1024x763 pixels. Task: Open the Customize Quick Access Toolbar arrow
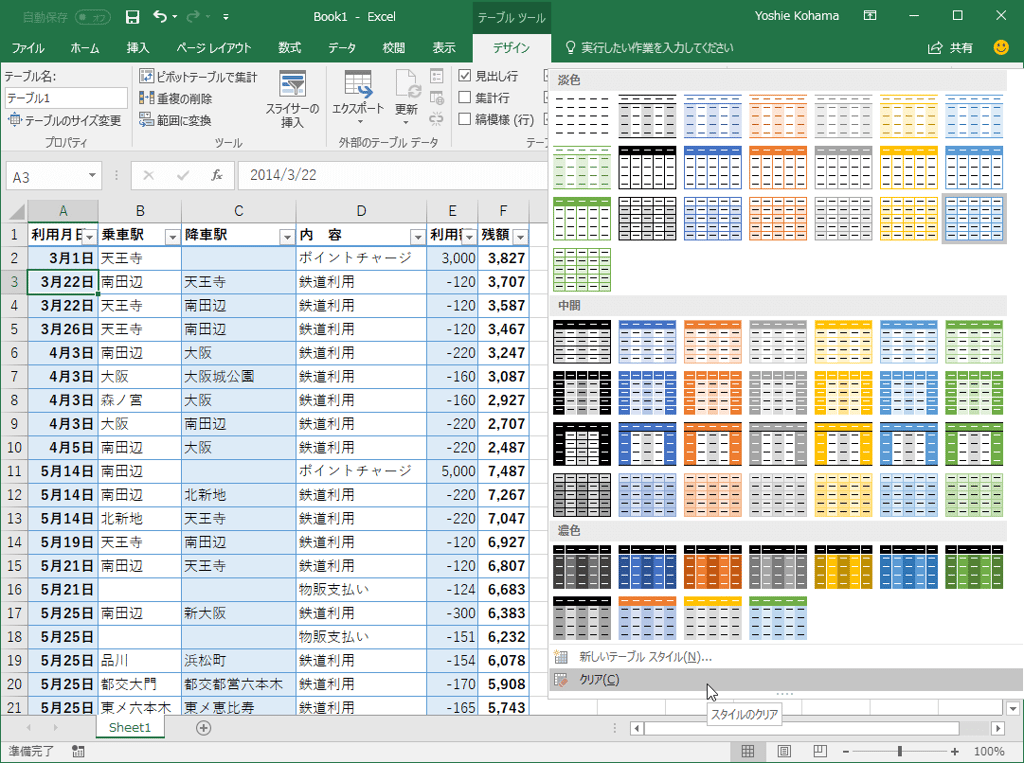coord(225,17)
